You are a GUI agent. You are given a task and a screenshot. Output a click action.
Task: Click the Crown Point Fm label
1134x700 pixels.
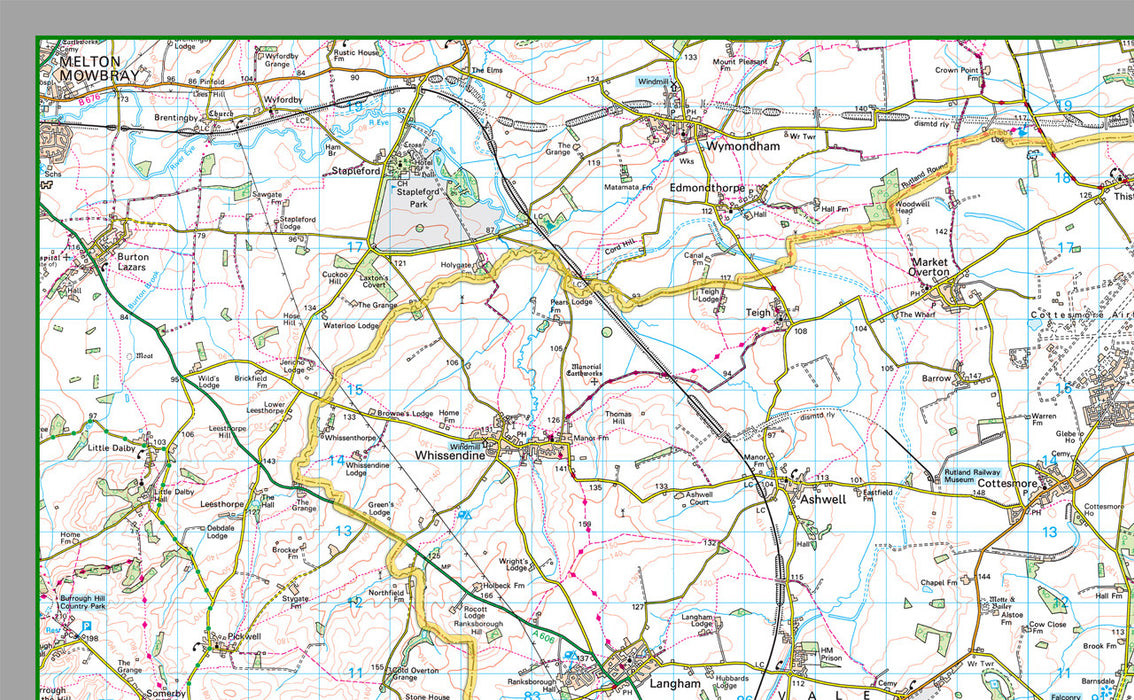[x=956, y=74]
